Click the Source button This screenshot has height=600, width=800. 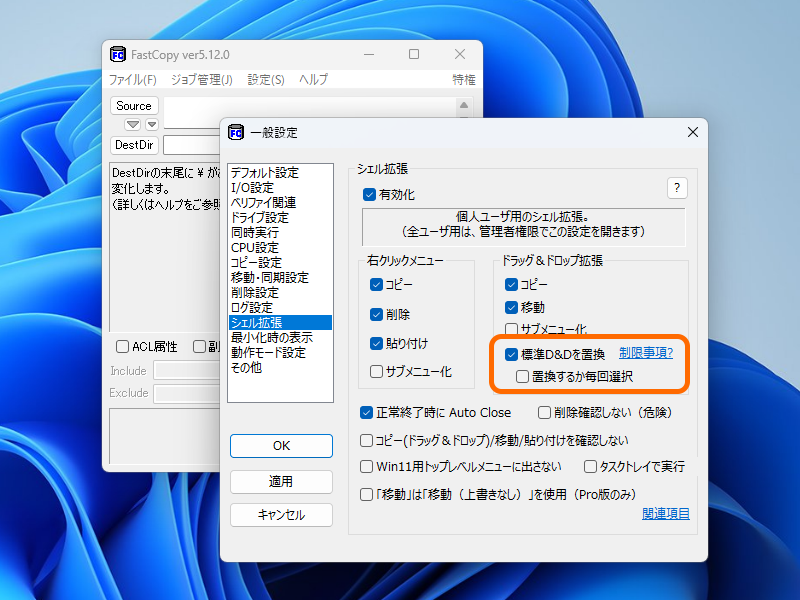pos(134,106)
